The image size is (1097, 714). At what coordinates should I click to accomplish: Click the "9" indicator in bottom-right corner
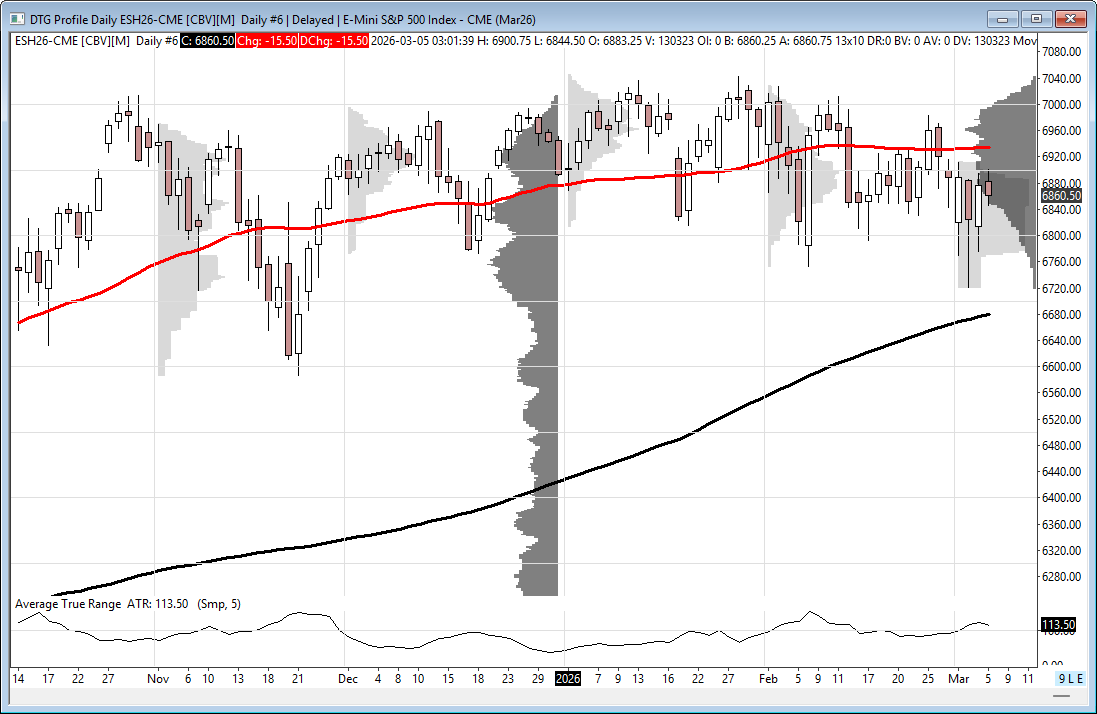coord(1063,679)
